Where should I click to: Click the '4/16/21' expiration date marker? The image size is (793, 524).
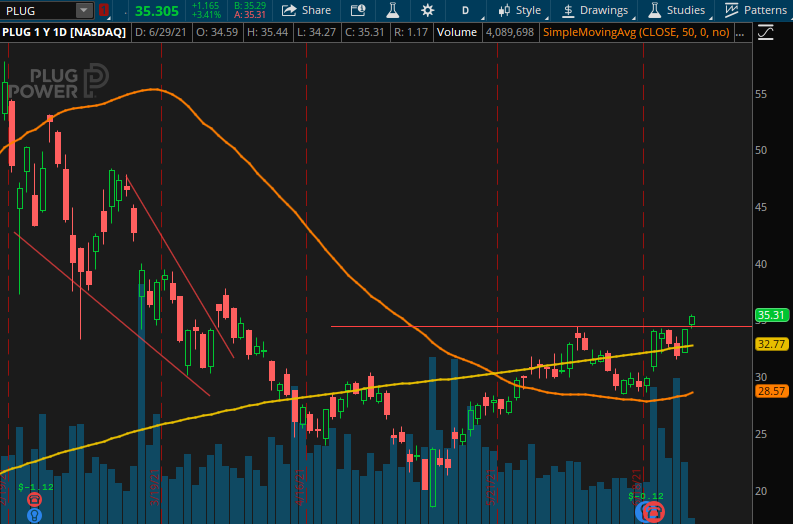(300, 487)
